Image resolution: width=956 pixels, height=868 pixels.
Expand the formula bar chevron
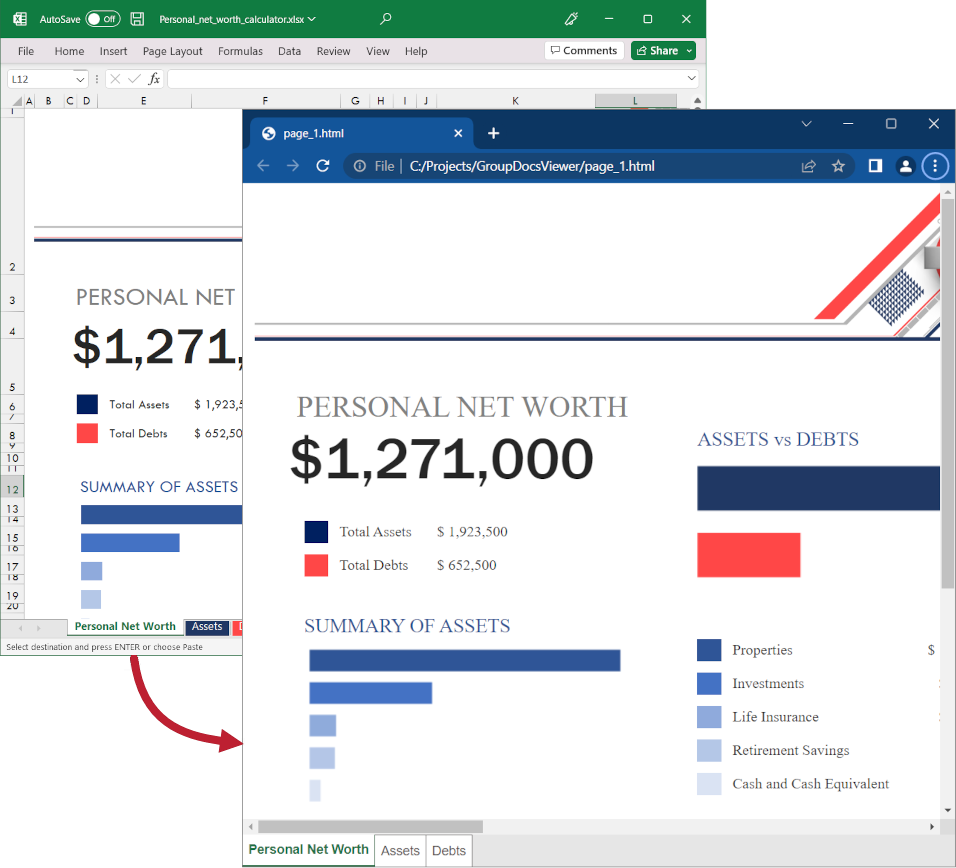click(692, 79)
